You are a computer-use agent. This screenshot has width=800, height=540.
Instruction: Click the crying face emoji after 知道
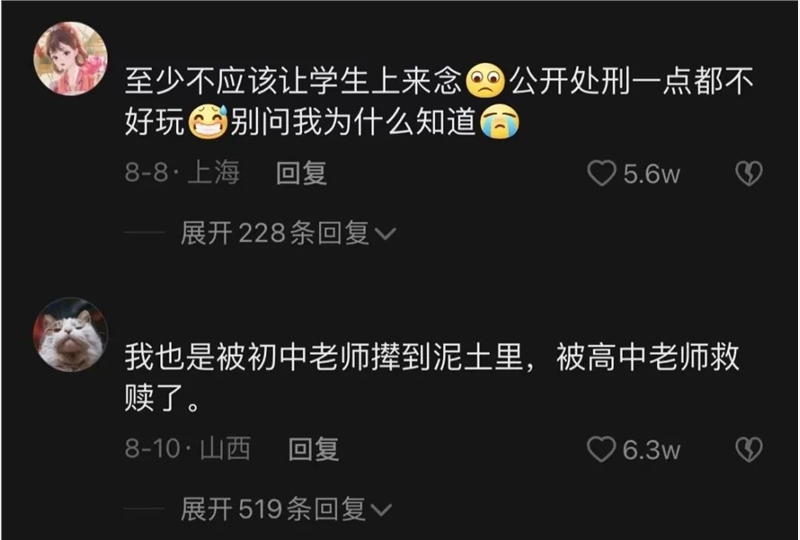(499, 121)
